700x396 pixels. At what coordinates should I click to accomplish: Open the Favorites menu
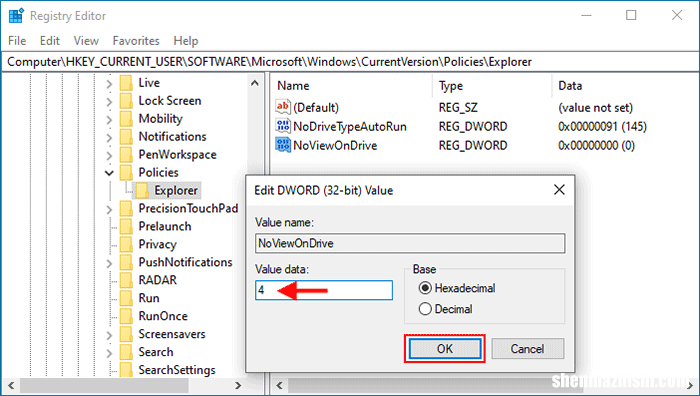136,41
